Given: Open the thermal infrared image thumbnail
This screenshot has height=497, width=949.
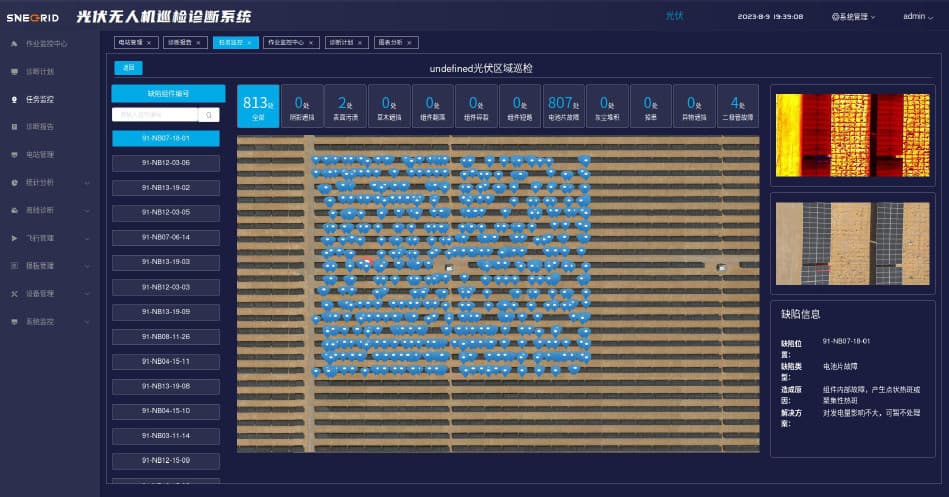Looking at the screenshot, I should 853,136.
